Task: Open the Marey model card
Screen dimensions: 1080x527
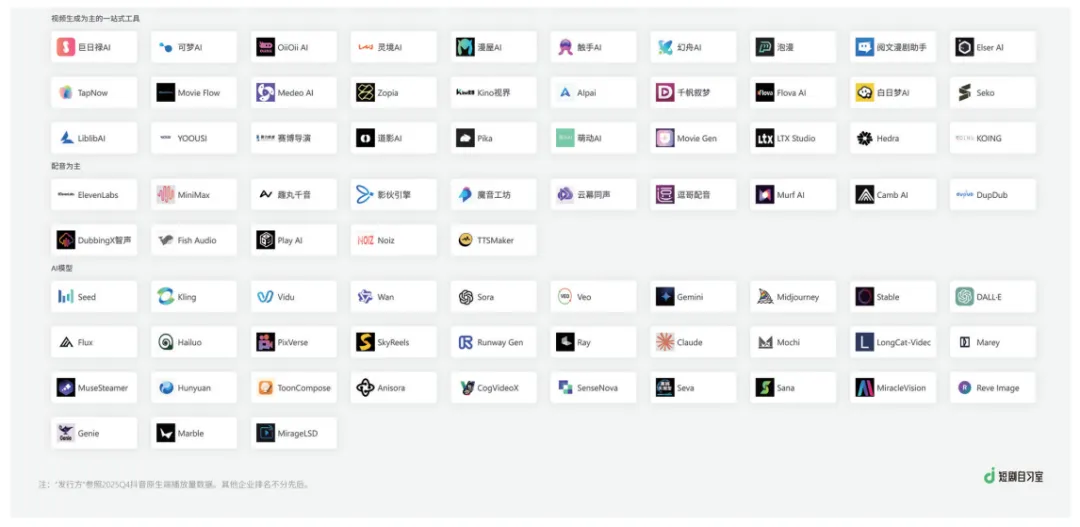Action: 993,342
